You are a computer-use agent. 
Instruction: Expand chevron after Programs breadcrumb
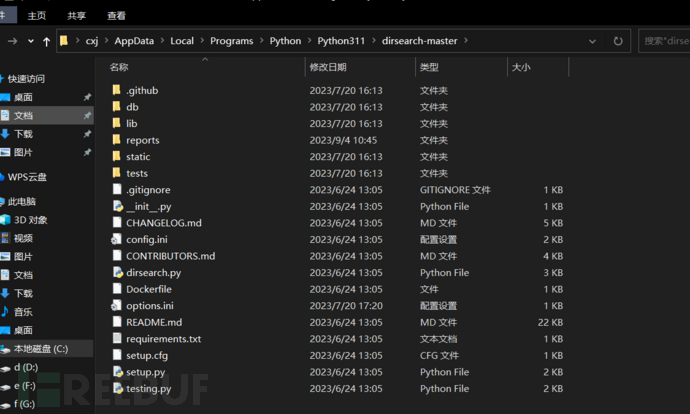(261, 41)
